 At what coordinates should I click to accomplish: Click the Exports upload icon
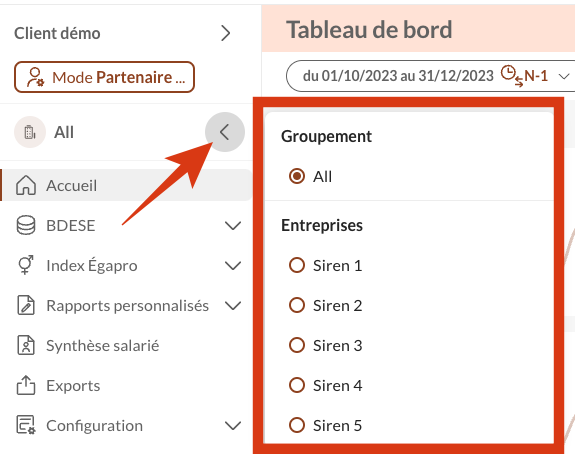26,385
